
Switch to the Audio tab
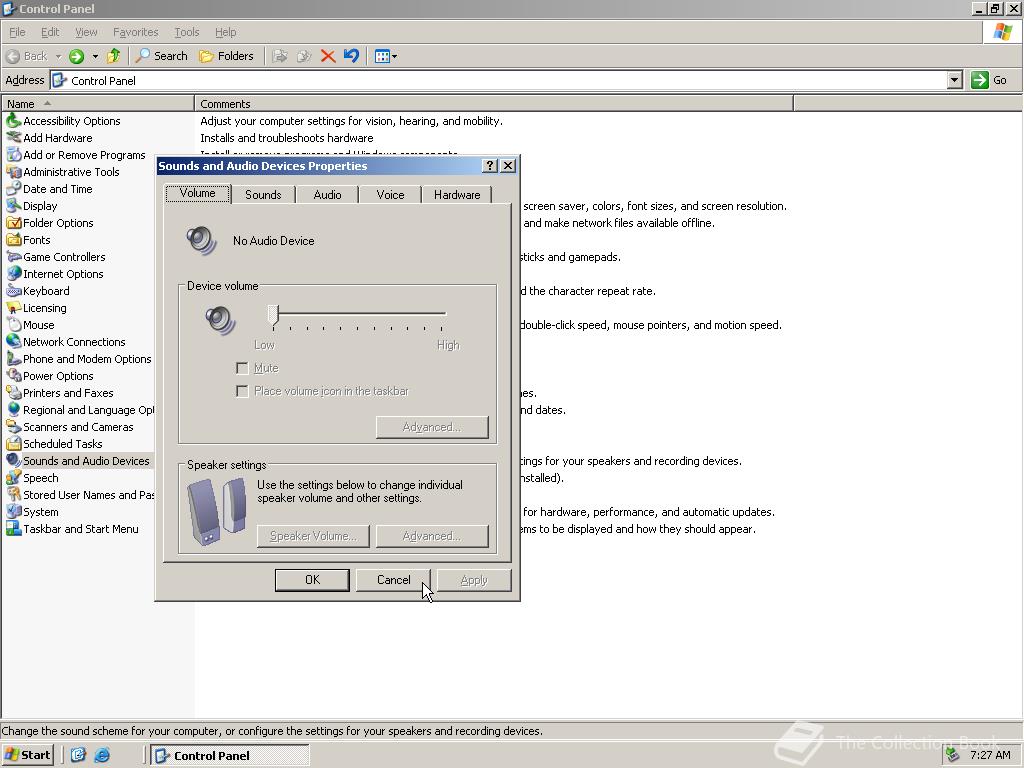pos(327,195)
